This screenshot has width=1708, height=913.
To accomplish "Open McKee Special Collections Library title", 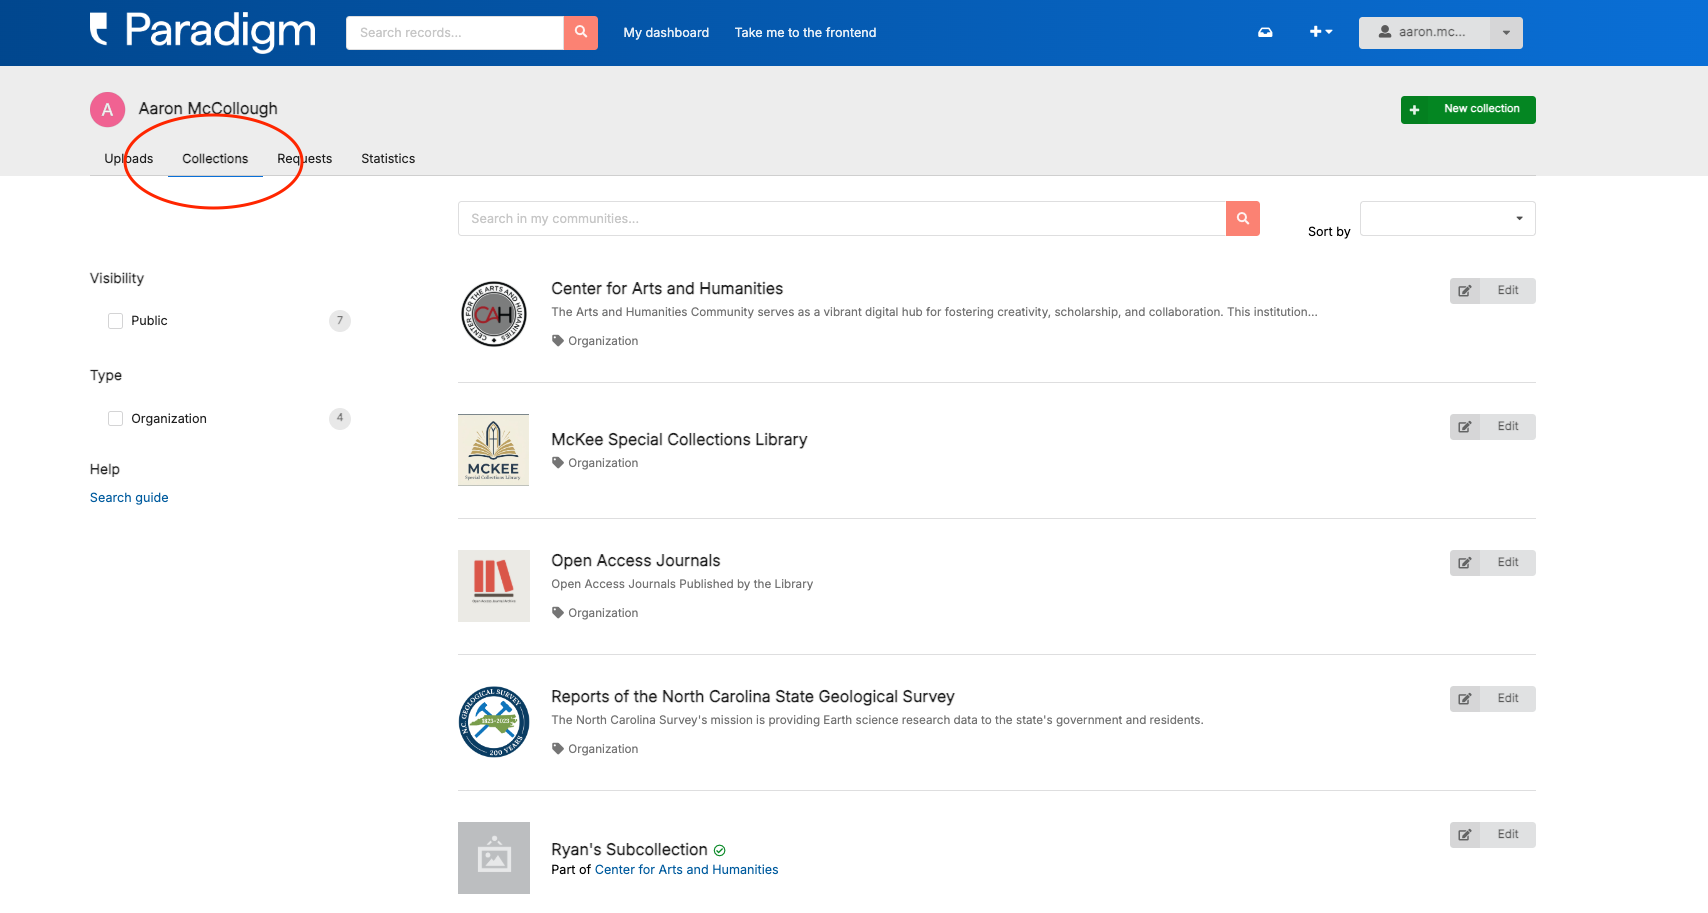I will click(679, 440).
